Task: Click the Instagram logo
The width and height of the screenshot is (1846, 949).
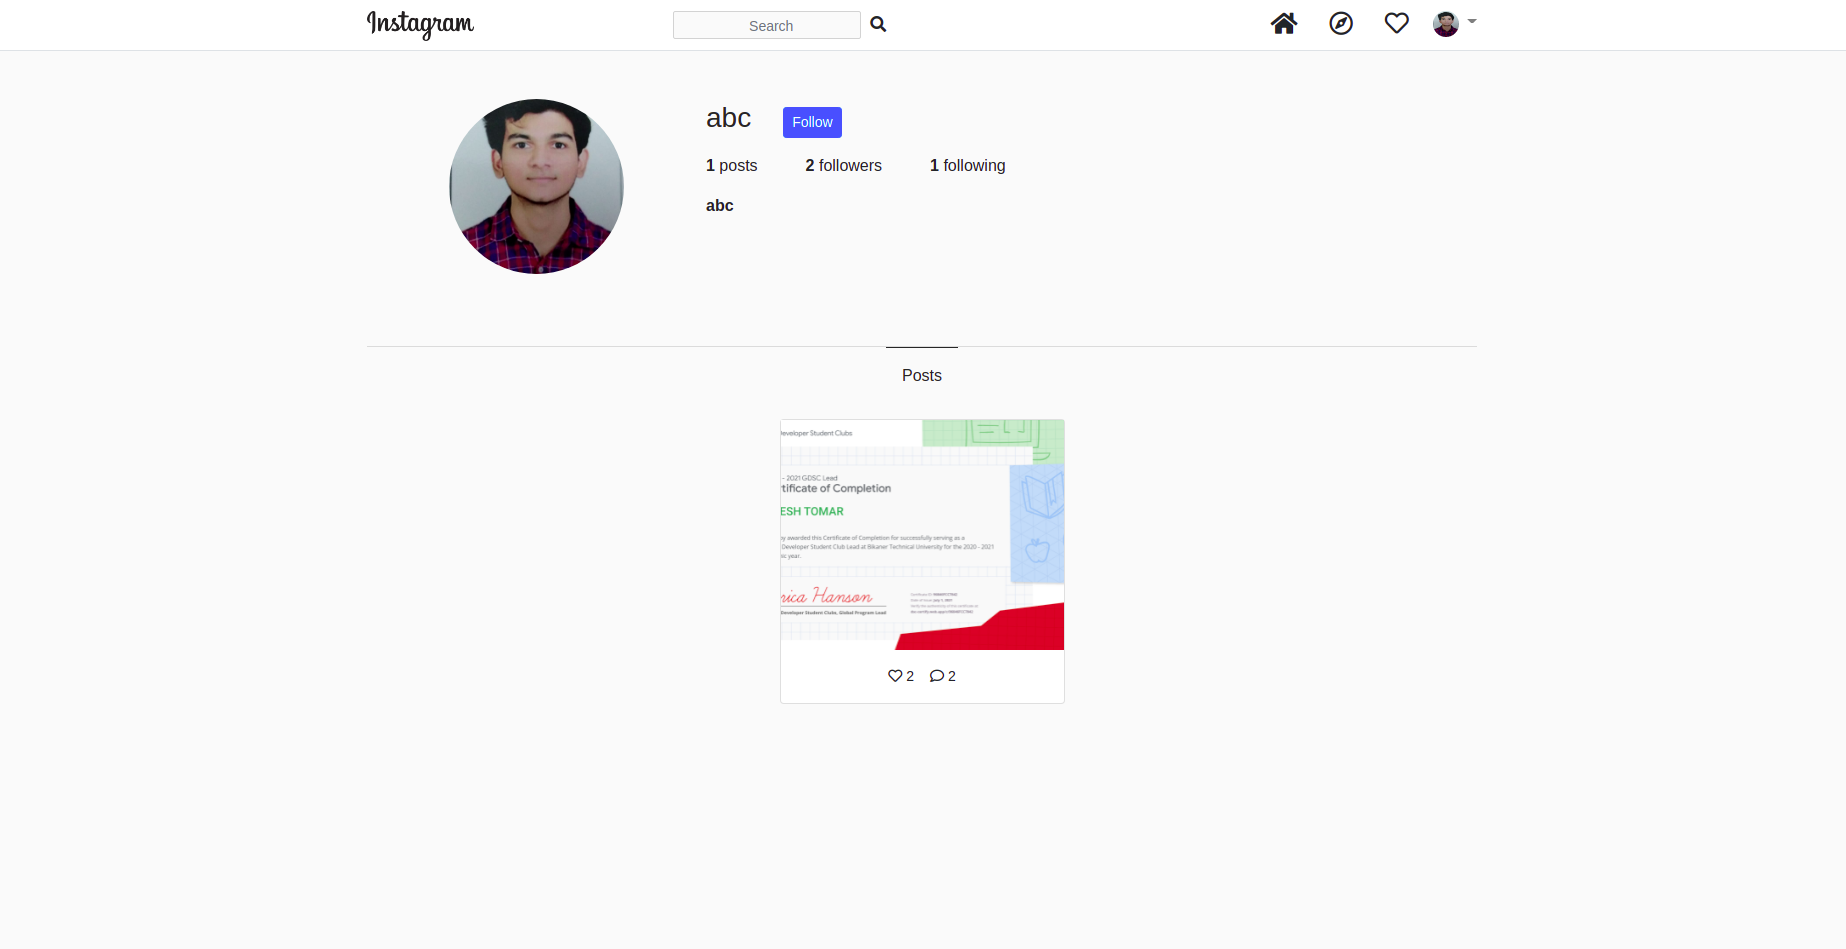Action: point(420,24)
